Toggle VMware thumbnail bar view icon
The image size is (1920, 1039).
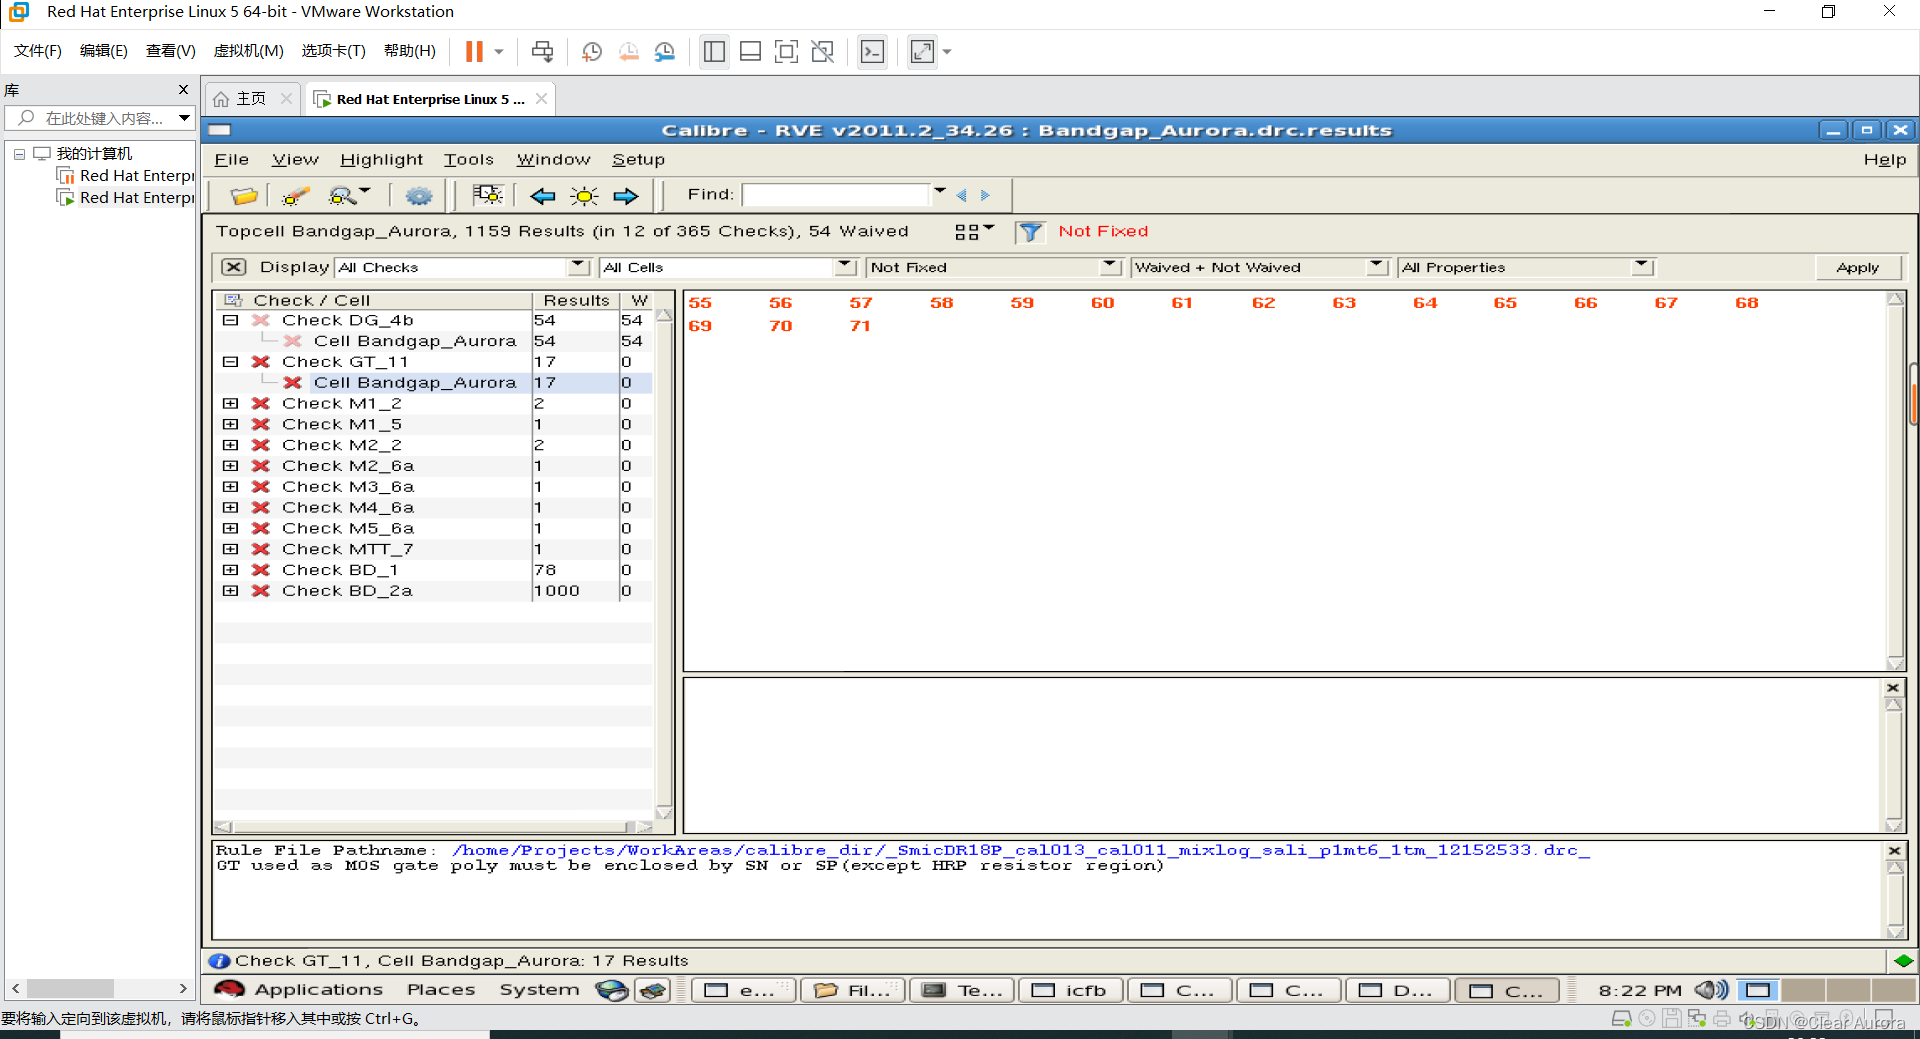[750, 51]
